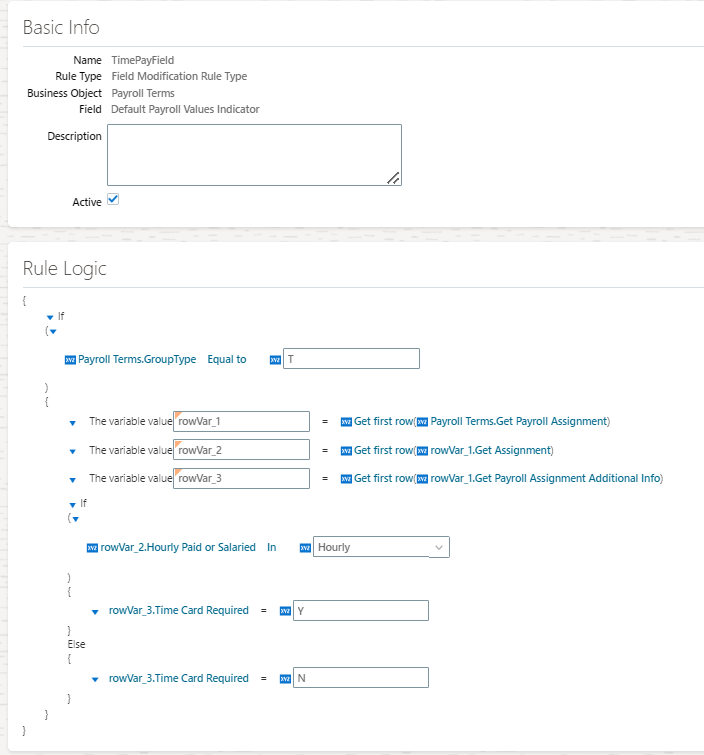This screenshot has height=755, width=704.
Task: Click rowVar_1.Get Assignment link
Action: coord(491,450)
